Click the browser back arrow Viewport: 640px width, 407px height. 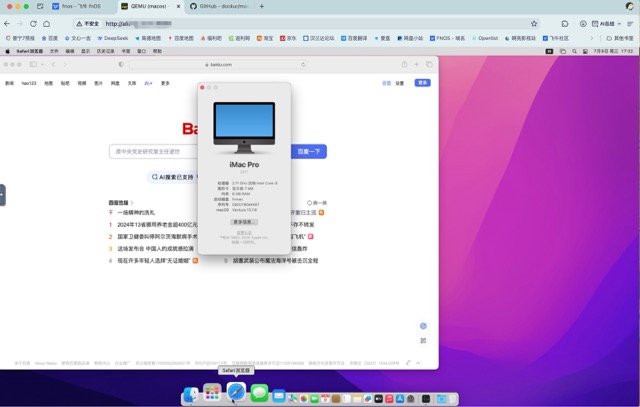[x=8, y=23]
